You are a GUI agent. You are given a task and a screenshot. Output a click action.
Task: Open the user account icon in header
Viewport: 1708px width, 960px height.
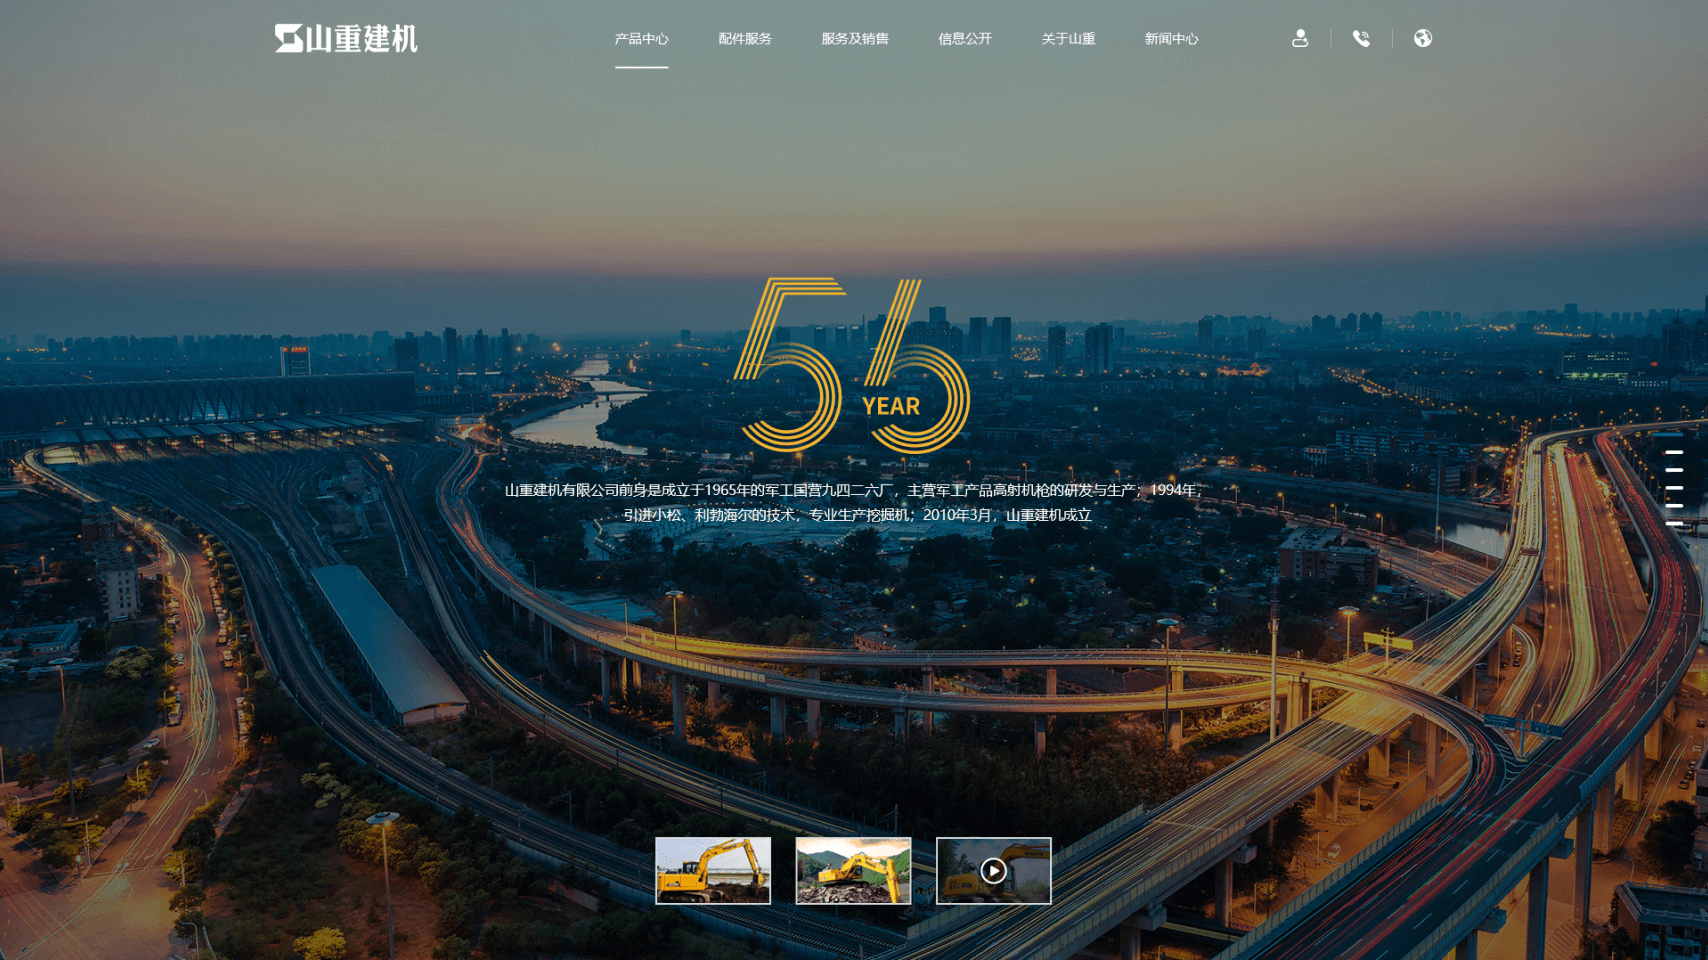[x=1299, y=38]
